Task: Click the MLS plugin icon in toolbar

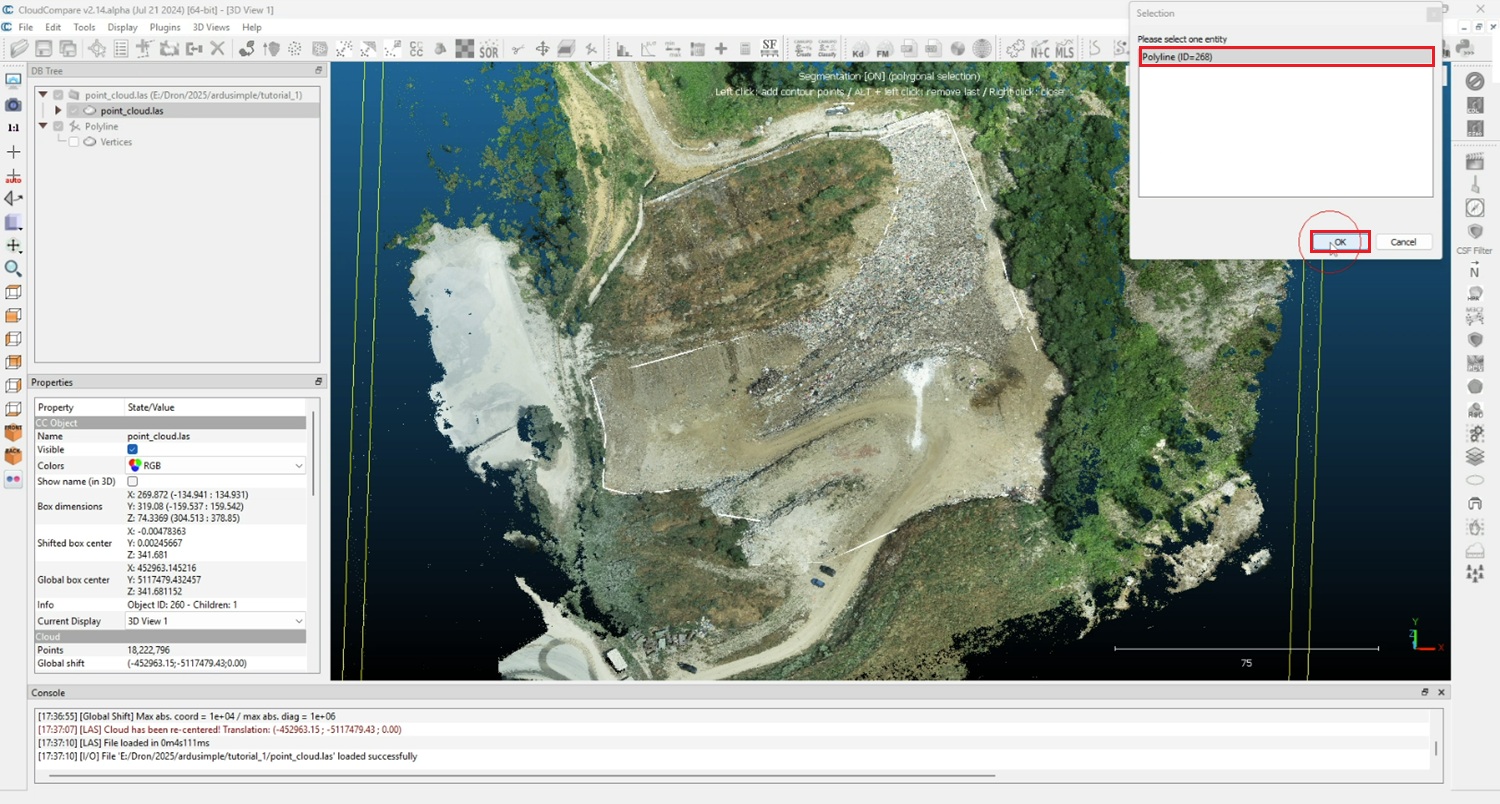Action: point(1064,48)
